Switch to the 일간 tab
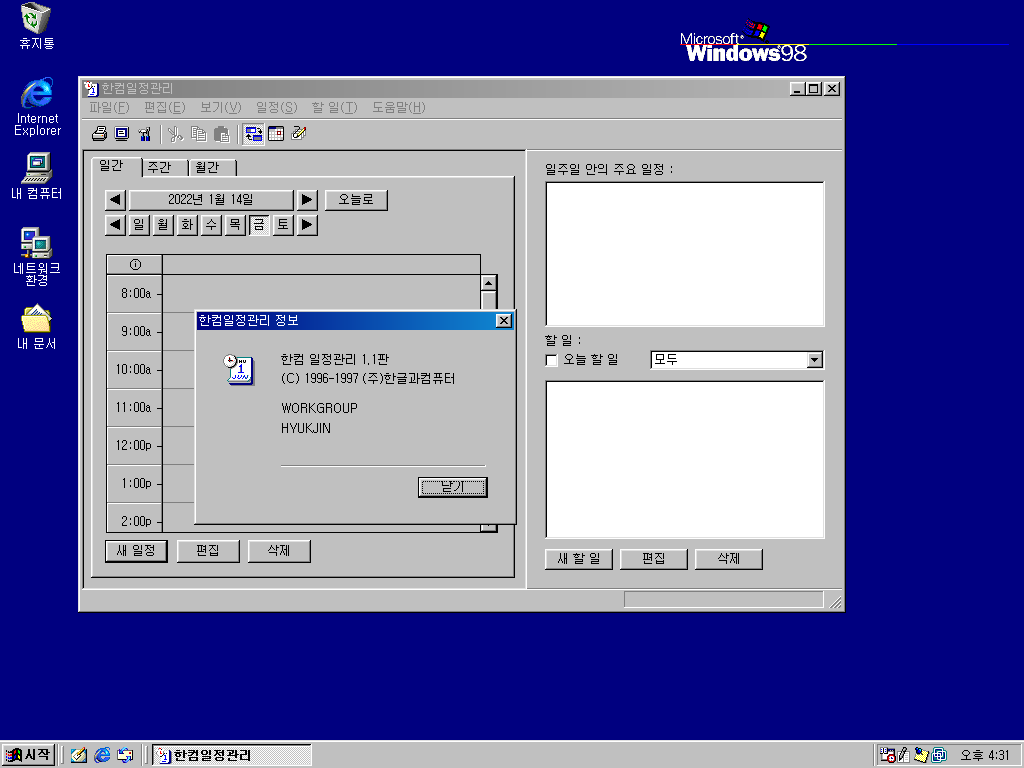 [116, 167]
